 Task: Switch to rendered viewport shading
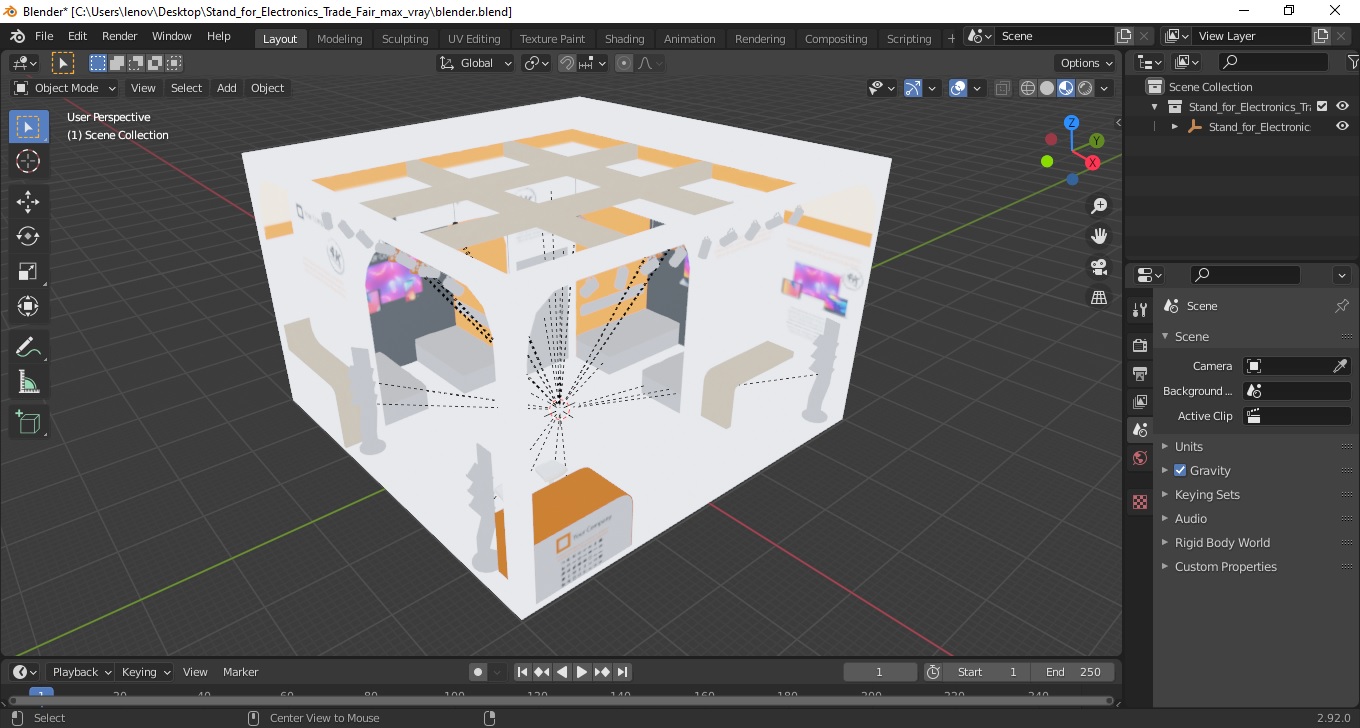pyautogui.click(x=1085, y=88)
